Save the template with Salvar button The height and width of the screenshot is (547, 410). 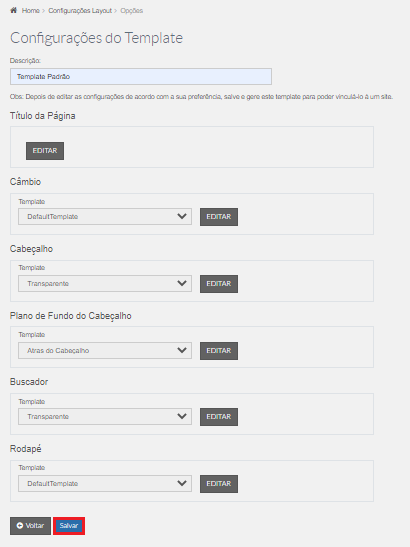[x=69, y=526]
